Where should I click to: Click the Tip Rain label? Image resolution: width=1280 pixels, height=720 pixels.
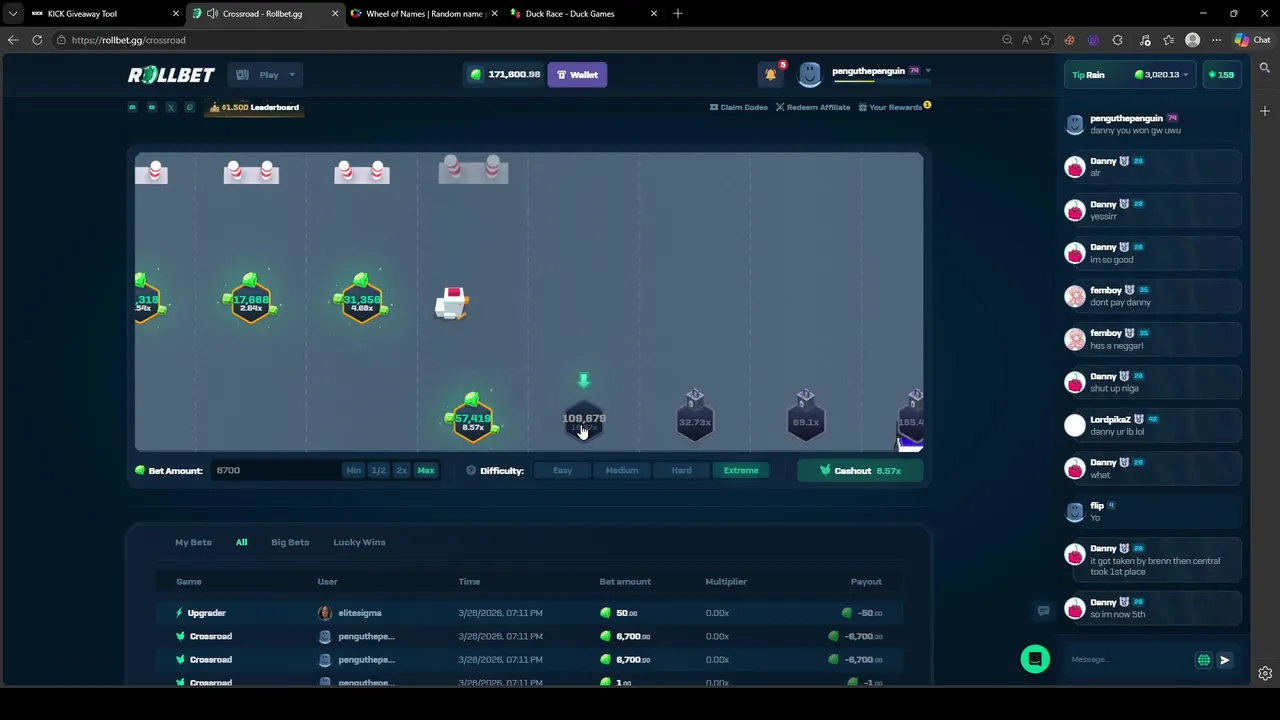[1088, 75]
